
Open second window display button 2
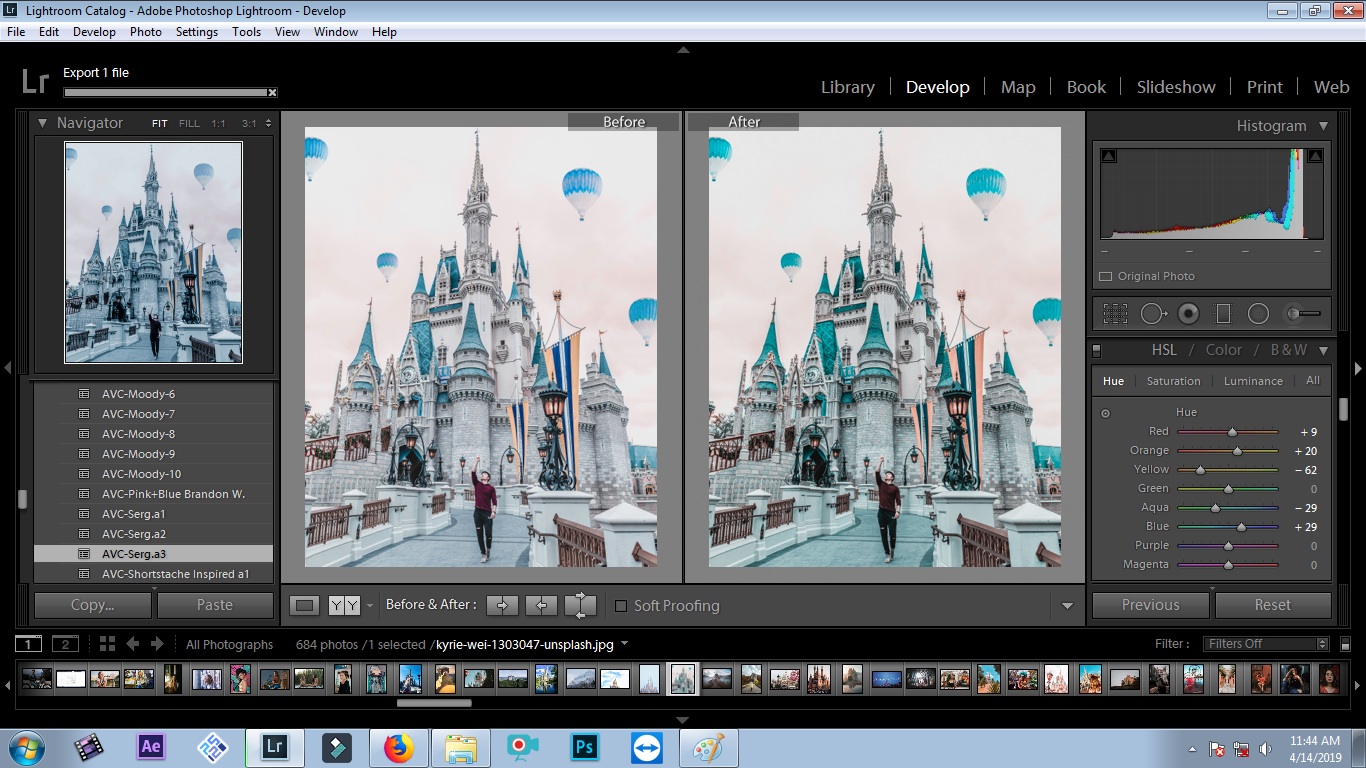point(65,644)
